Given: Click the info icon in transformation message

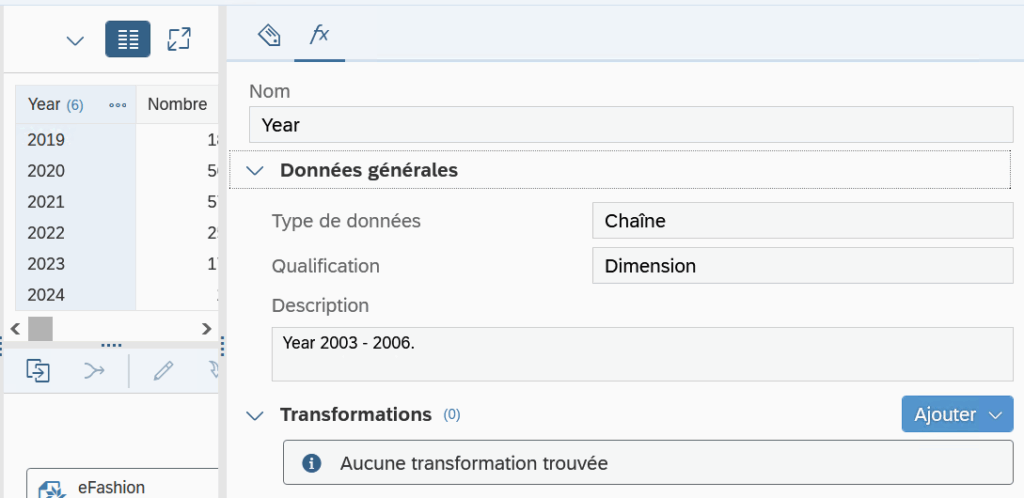Looking at the screenshot, I should tap(312, 463).
